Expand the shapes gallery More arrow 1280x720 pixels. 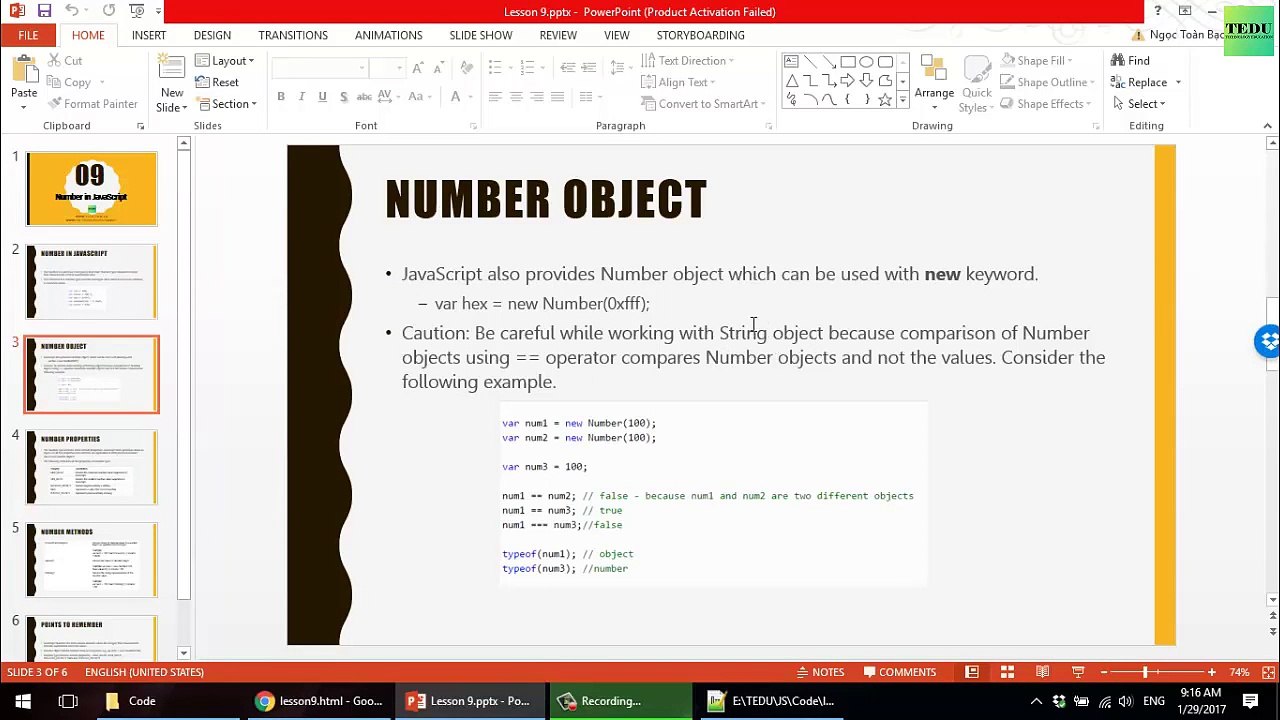[x=903, y=100]
